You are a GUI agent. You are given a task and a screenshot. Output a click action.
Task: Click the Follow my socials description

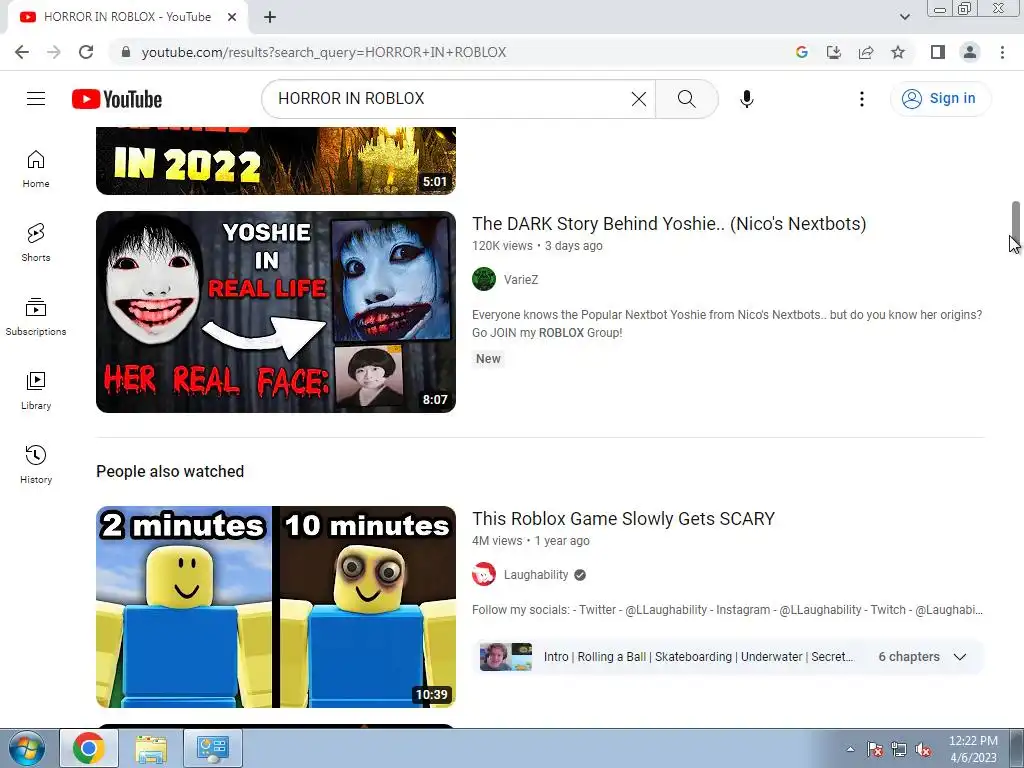[727, 609]
